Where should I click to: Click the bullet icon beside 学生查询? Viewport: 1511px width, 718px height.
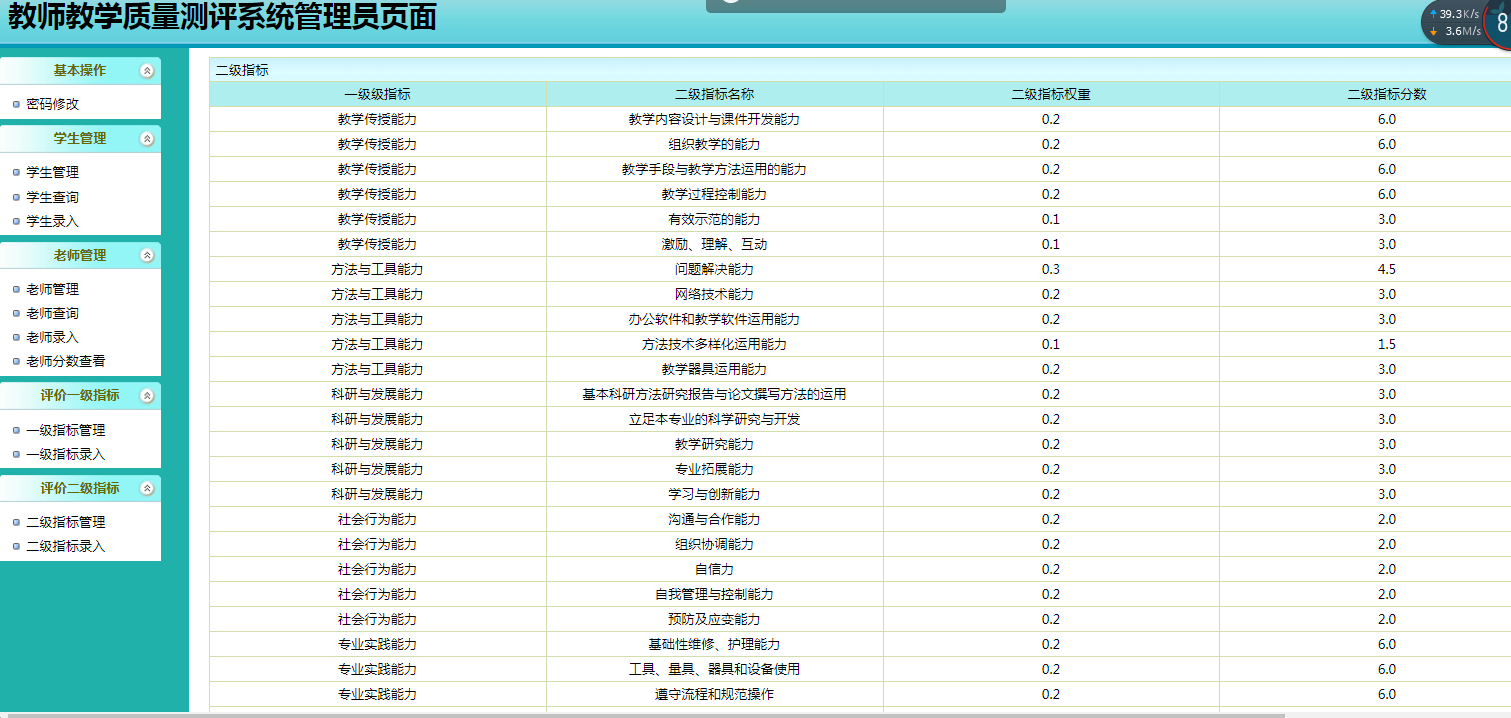click(x=15, y=196)
